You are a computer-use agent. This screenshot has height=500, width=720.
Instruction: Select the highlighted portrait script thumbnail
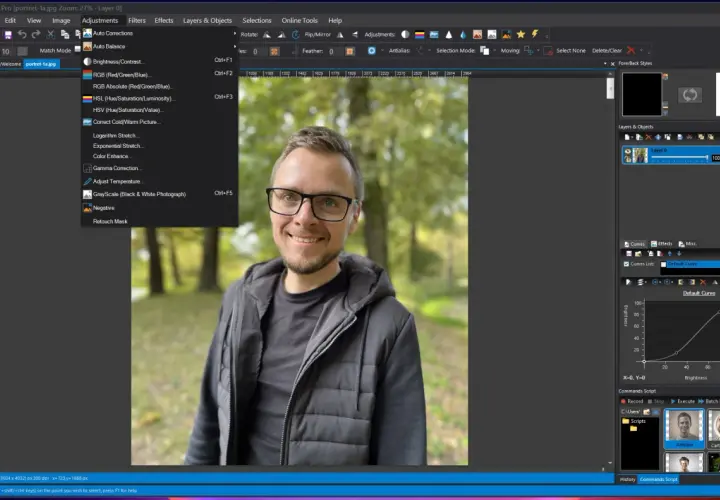click(684, 428)
